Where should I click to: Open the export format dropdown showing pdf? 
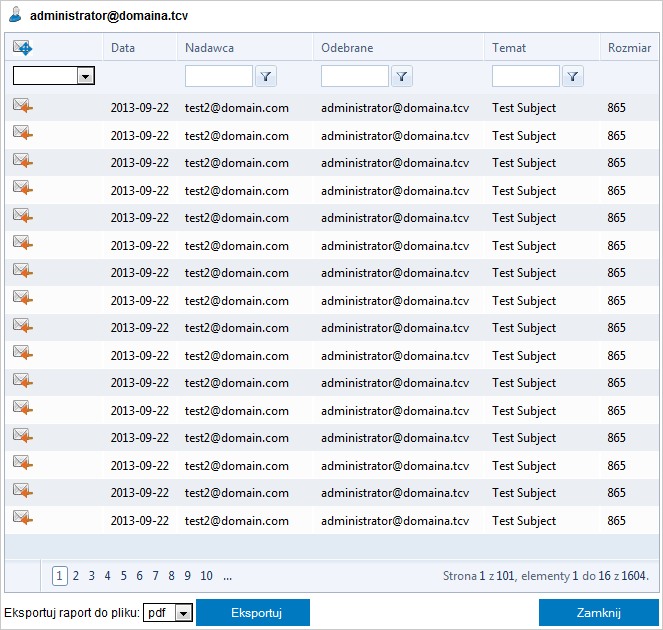(x=184, y=613)
